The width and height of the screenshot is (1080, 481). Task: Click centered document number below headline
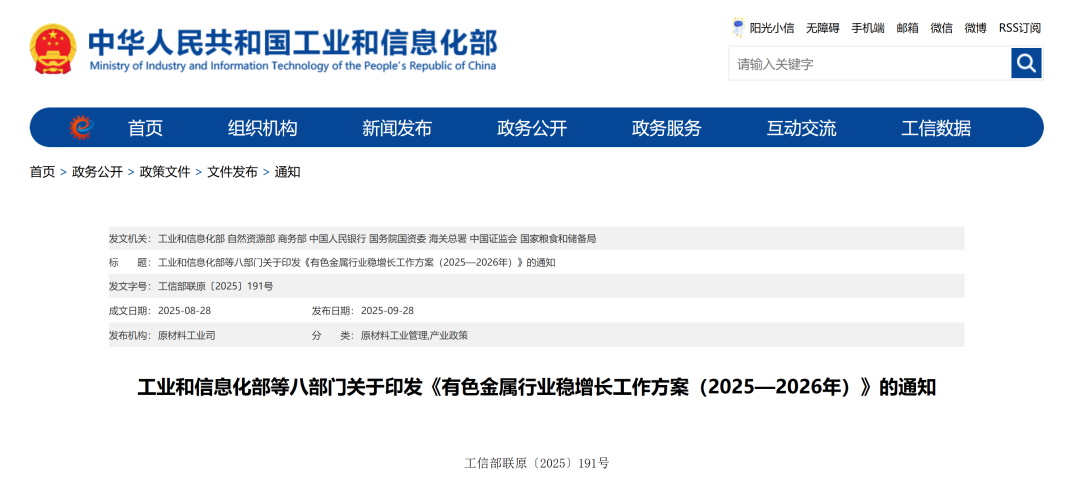click(537, 463)
